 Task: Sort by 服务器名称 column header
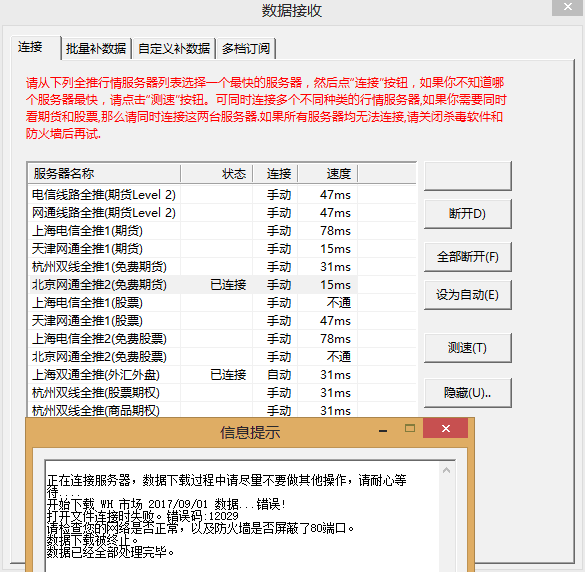(x=104, y=174)
